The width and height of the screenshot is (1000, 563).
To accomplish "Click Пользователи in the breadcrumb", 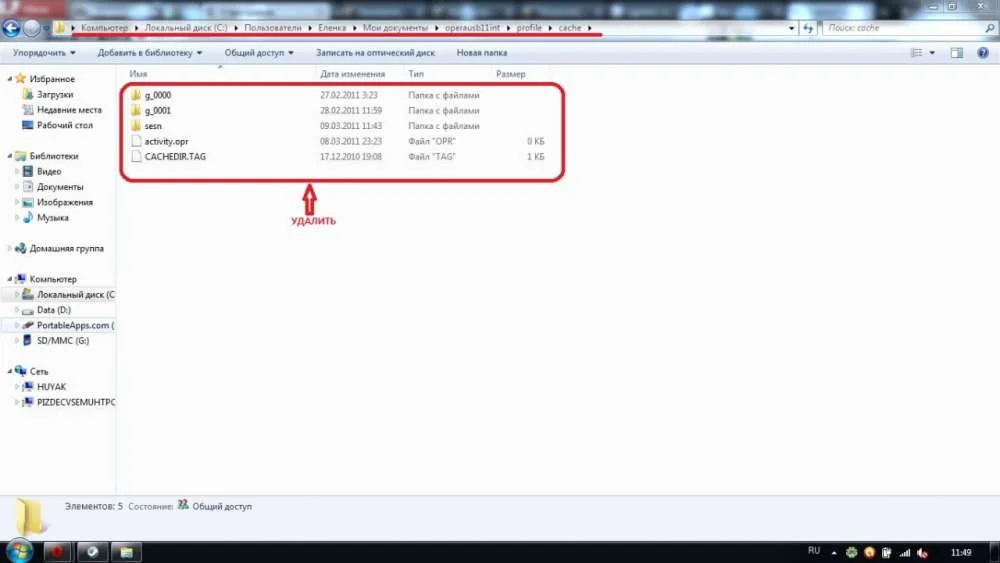I will (272, 28).
